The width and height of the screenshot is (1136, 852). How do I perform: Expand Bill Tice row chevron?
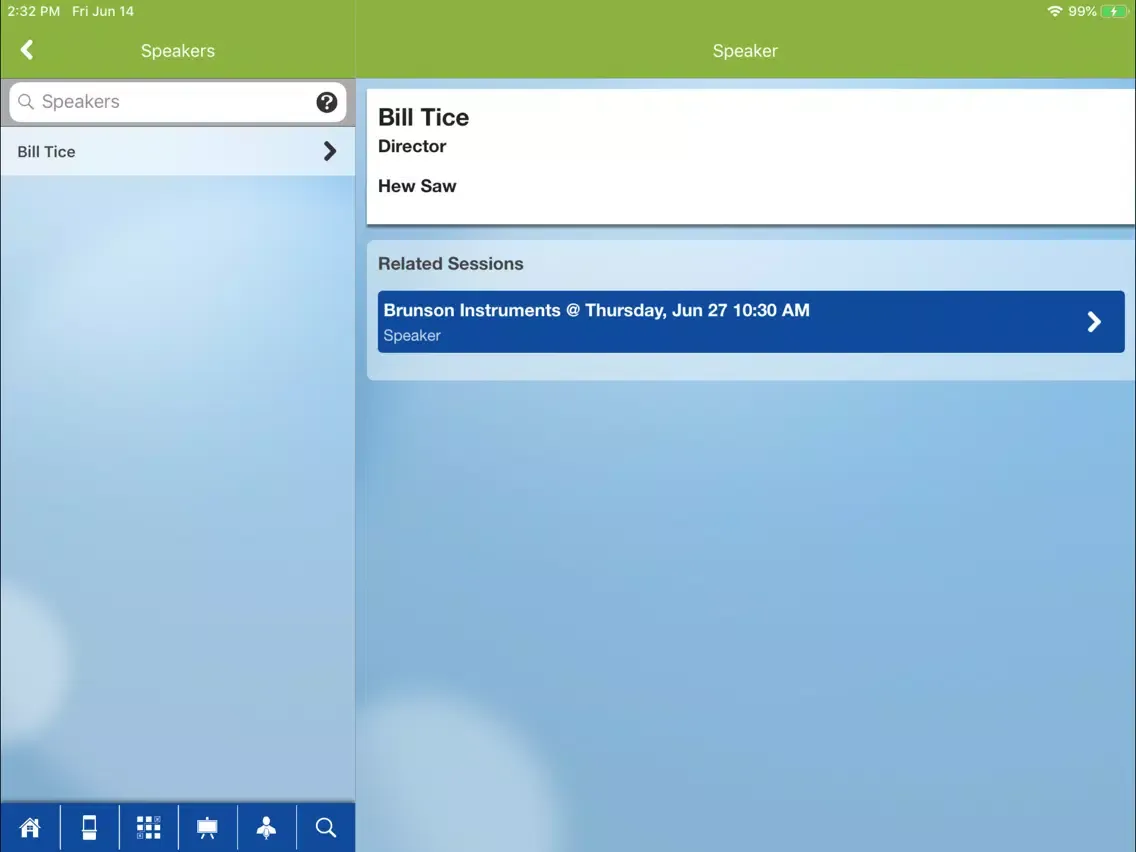pyautogui.click(x=330, y=151)
